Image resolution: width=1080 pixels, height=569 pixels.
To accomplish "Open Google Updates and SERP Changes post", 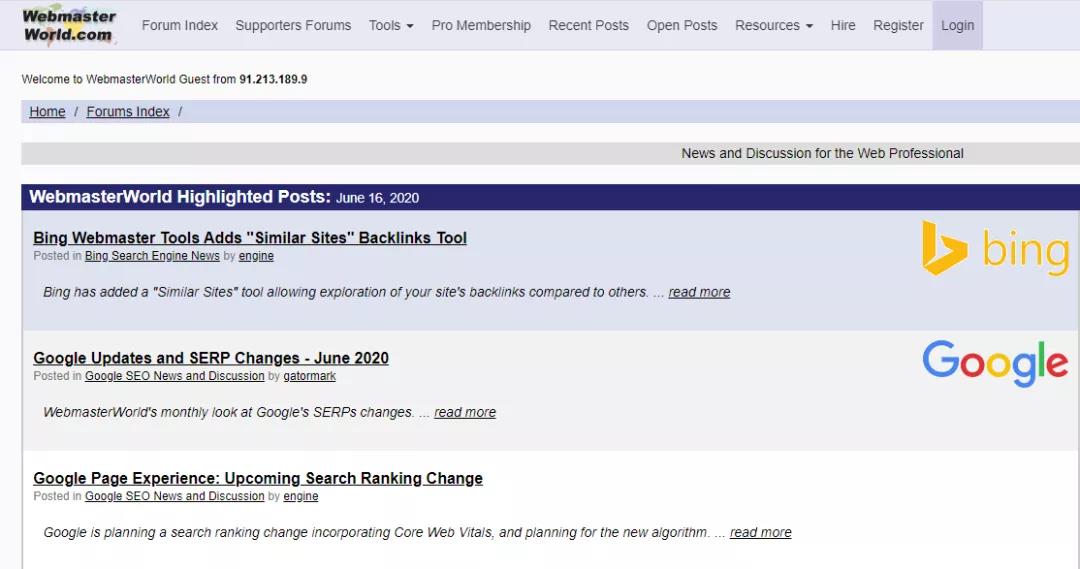I will click(211, 358).
